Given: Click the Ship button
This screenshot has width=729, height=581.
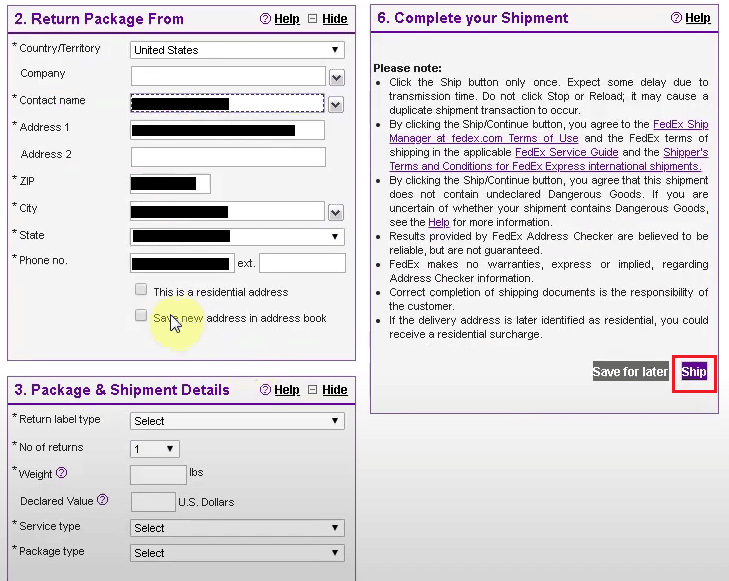Looking at the screenshot, I should (x=694, y=371).
